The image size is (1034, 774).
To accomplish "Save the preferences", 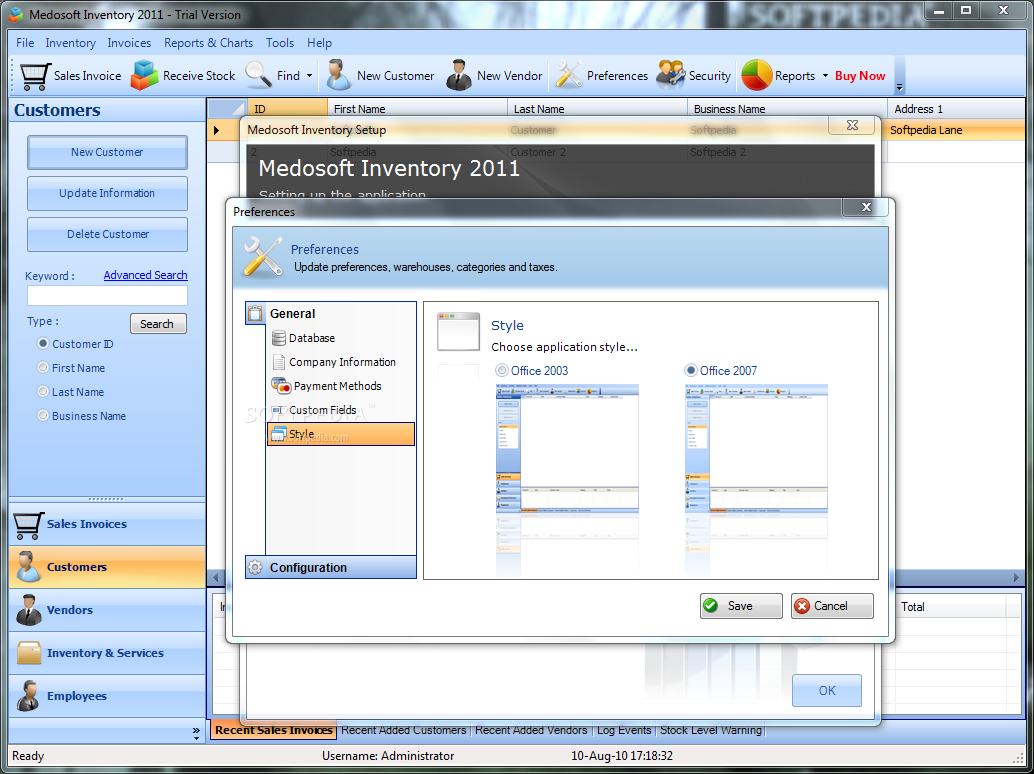I will 741,606.
